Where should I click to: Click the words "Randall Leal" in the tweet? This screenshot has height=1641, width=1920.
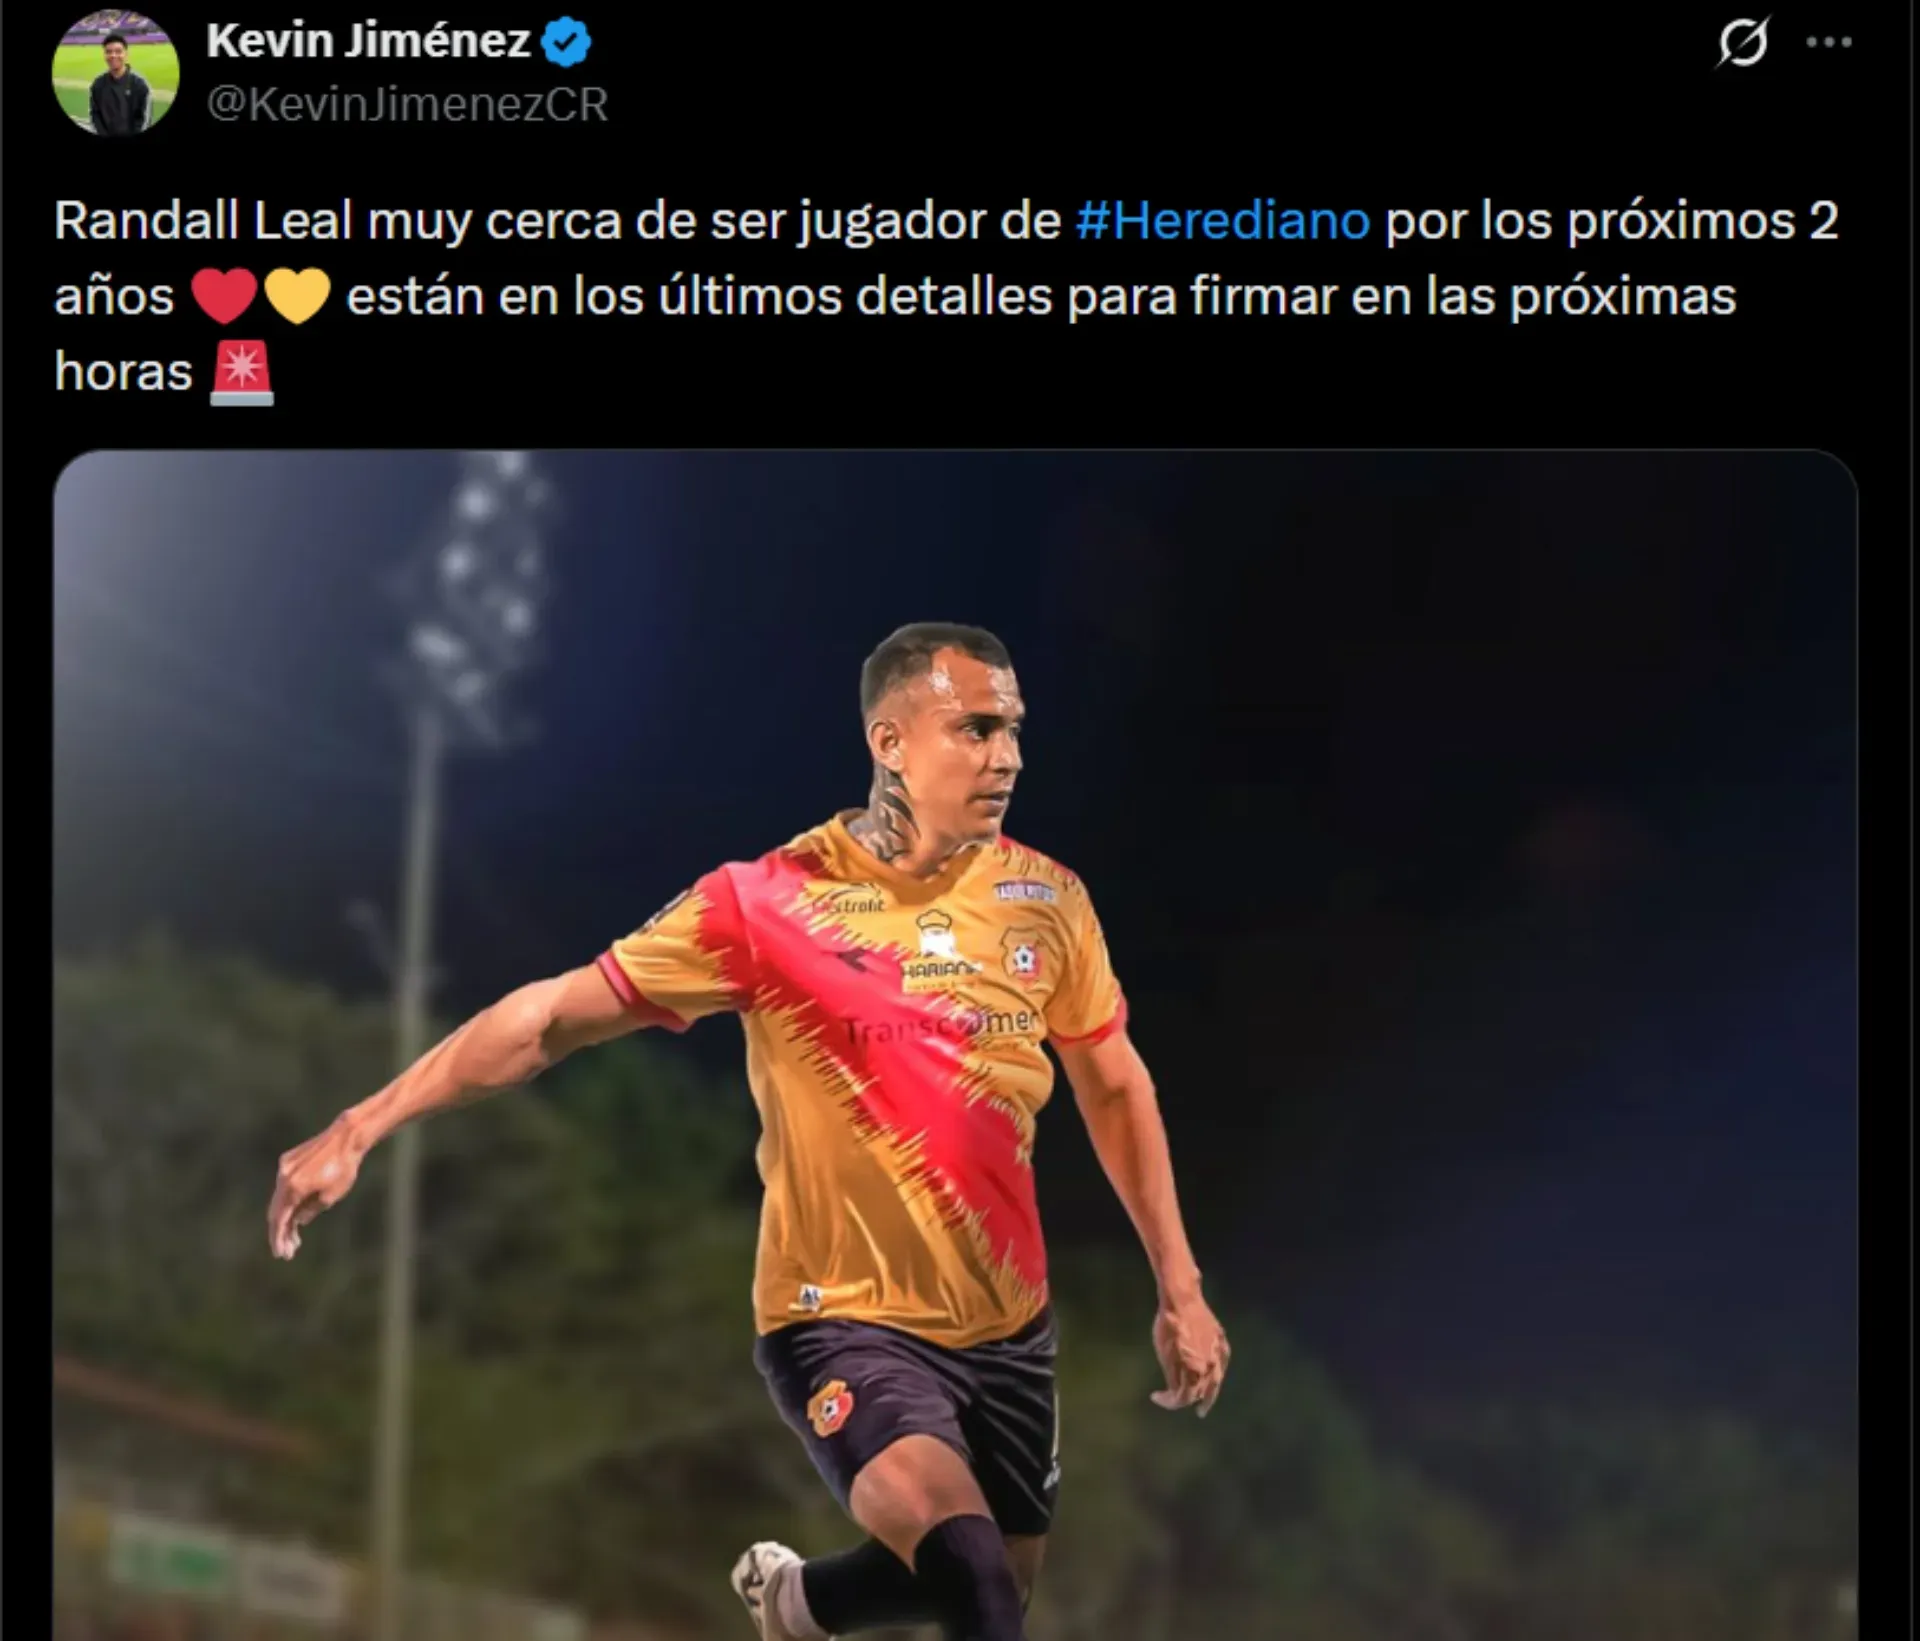pos(203,221)
